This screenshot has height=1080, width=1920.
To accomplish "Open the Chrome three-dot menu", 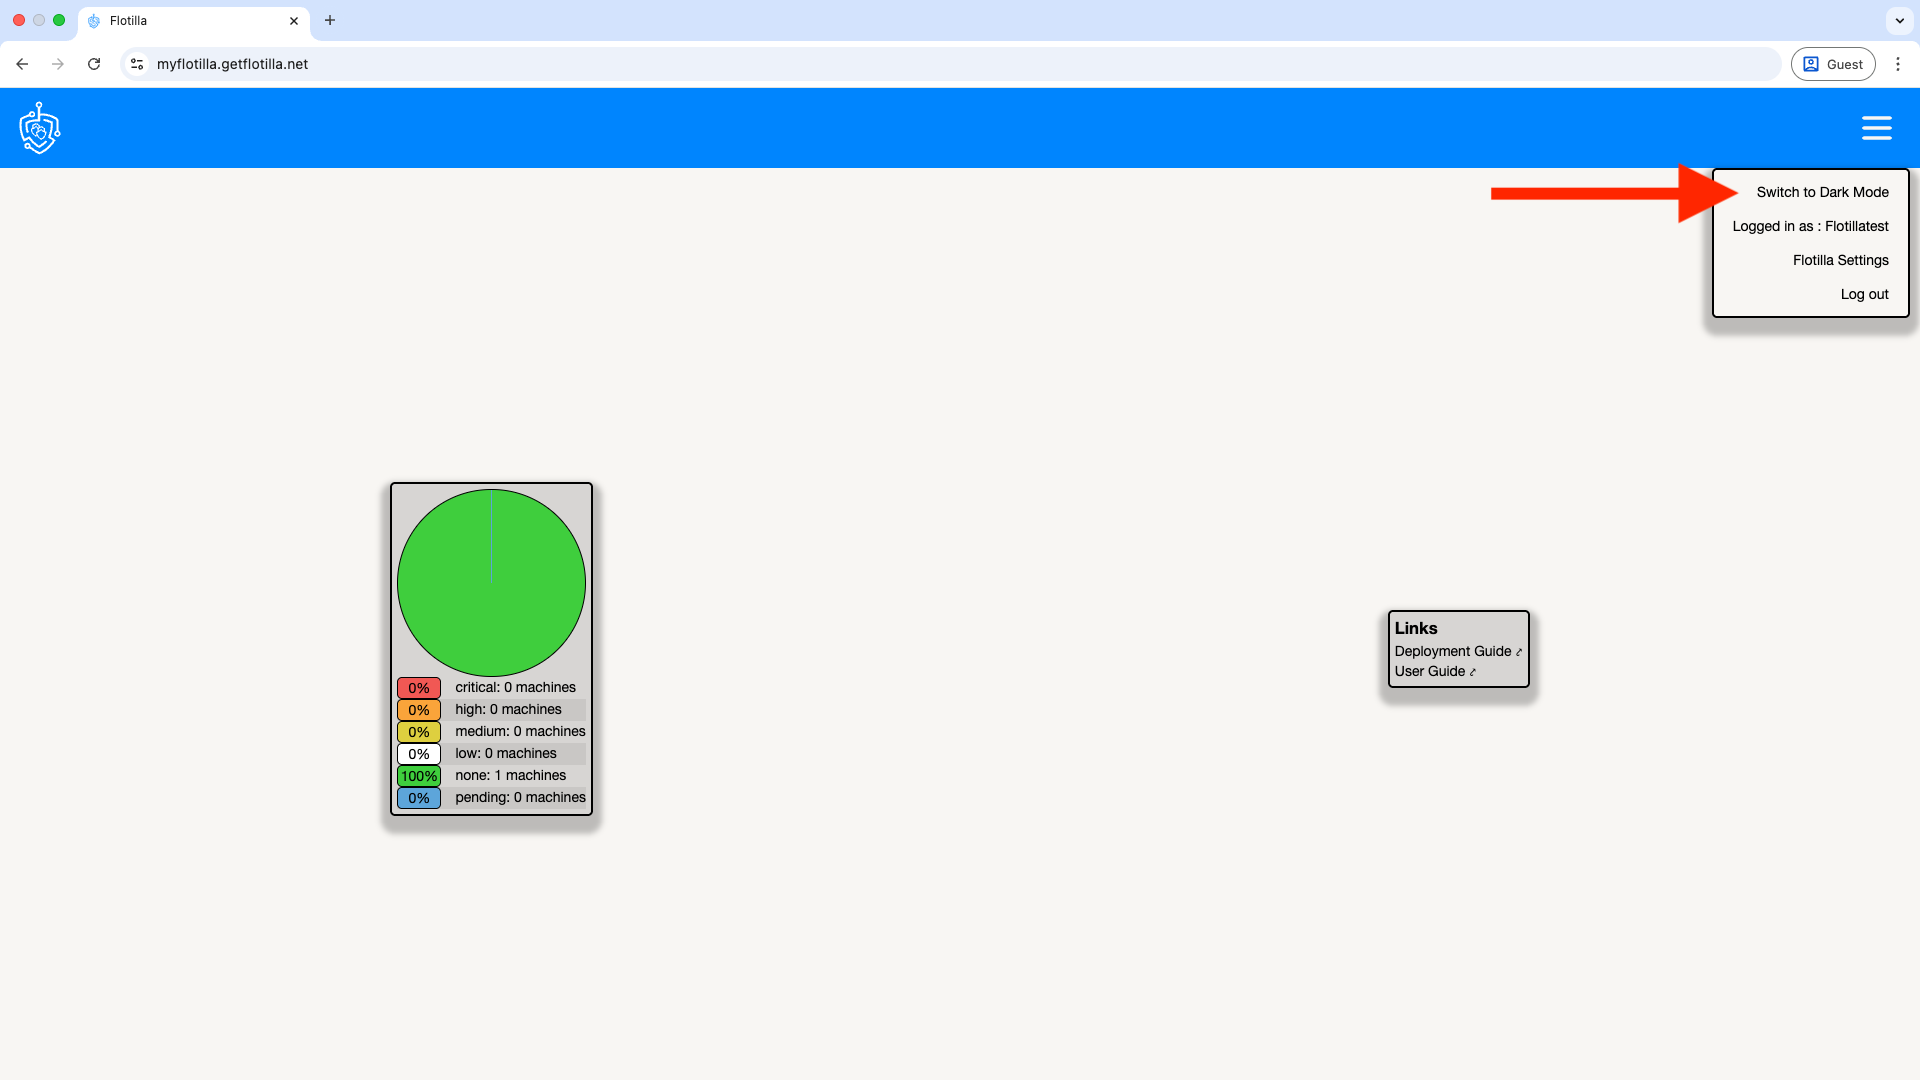I will coord(1897,64).
